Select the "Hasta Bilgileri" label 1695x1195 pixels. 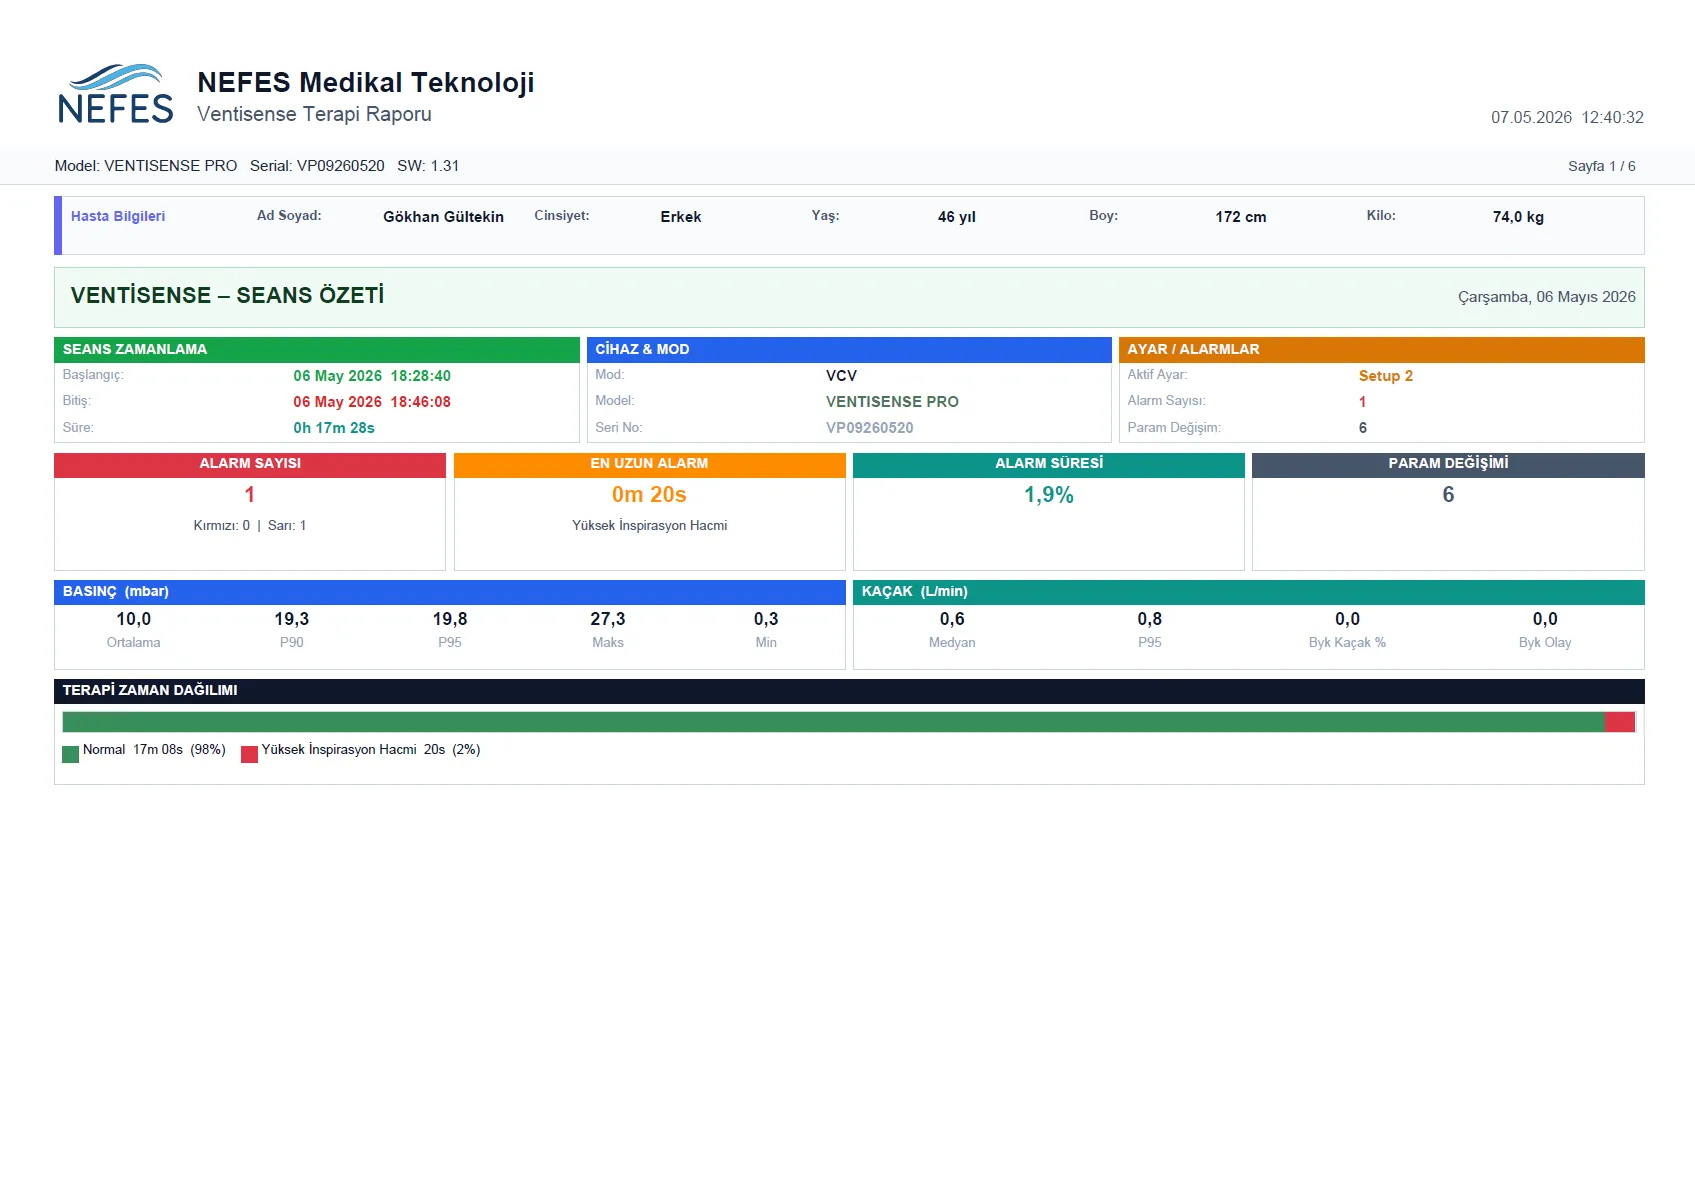point(118,216)
